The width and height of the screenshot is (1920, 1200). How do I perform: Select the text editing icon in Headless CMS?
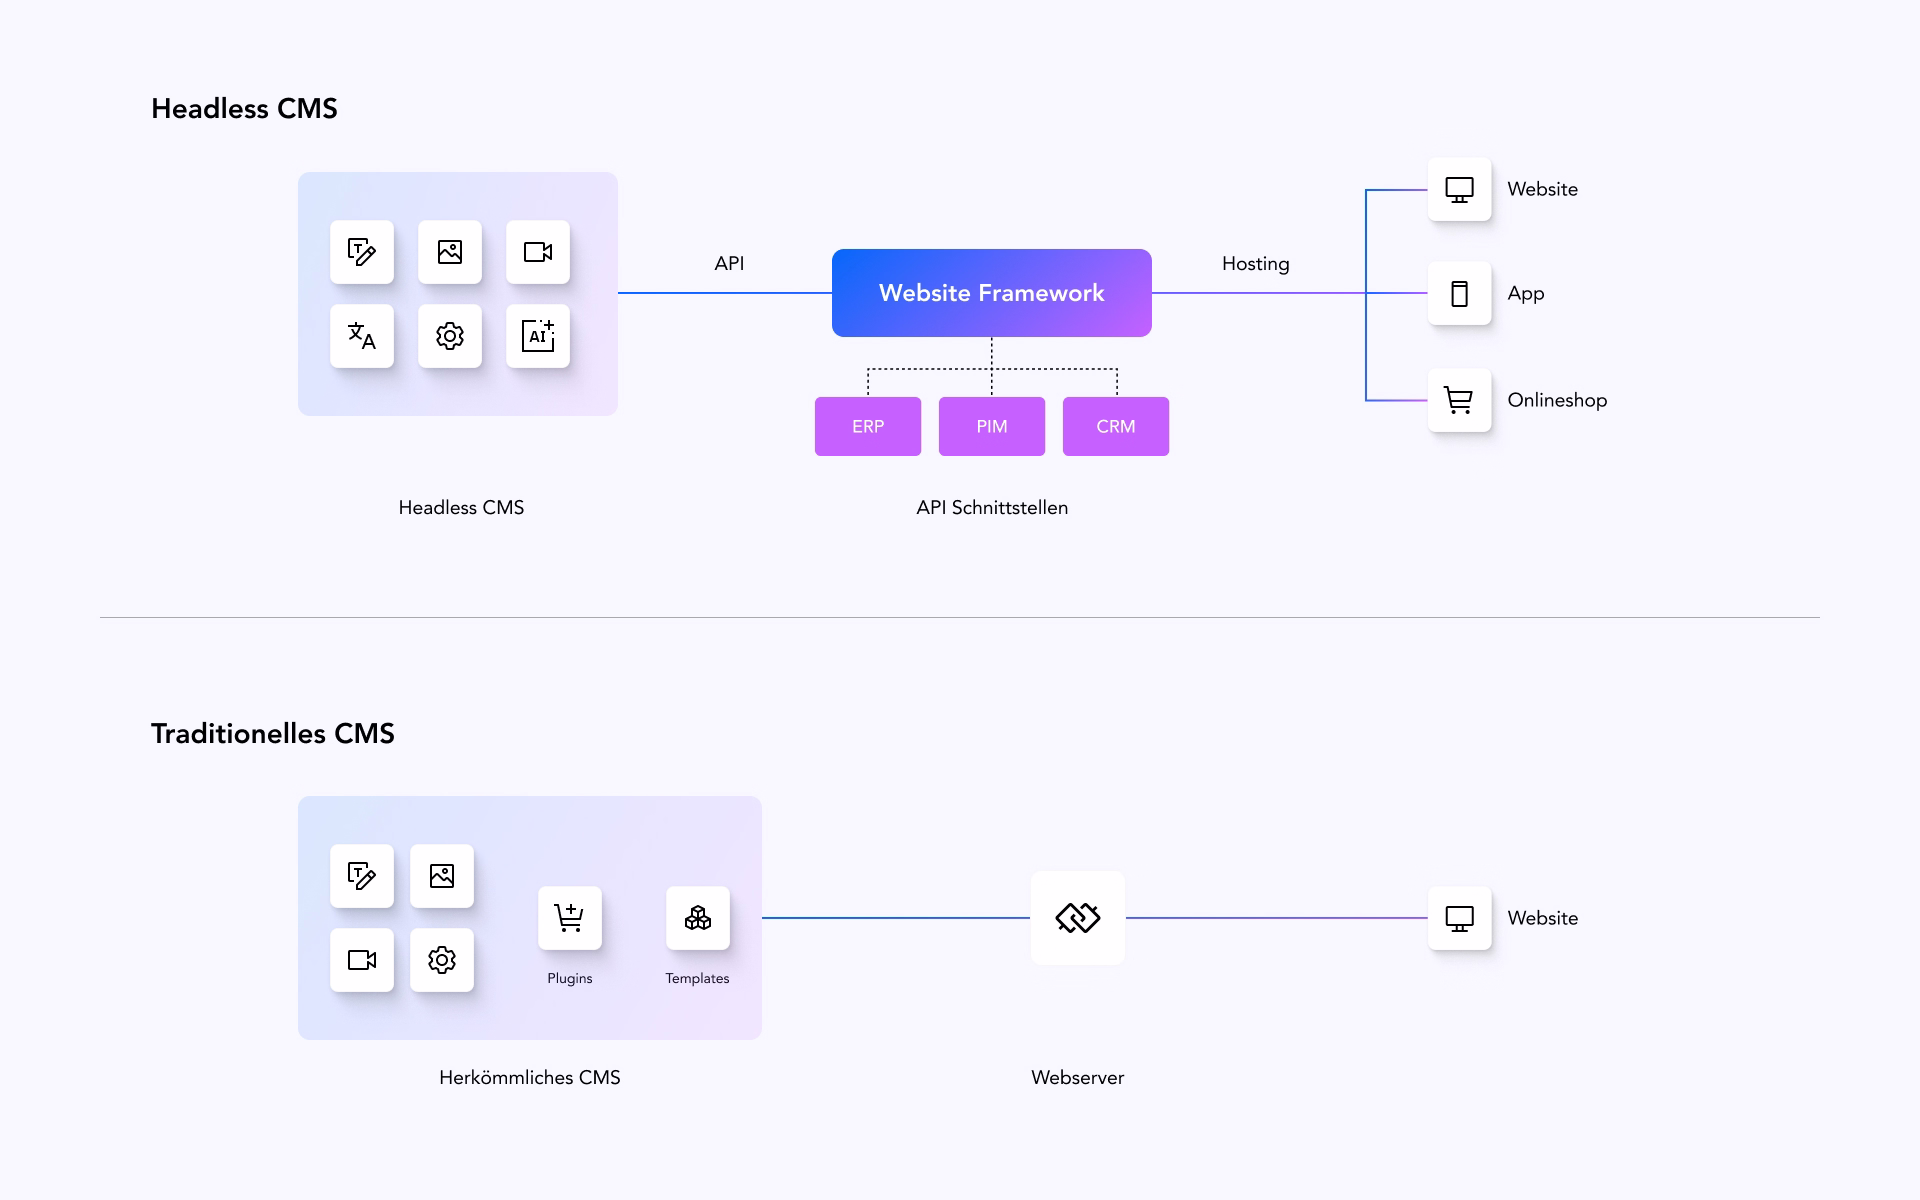[x=362, y=253]
